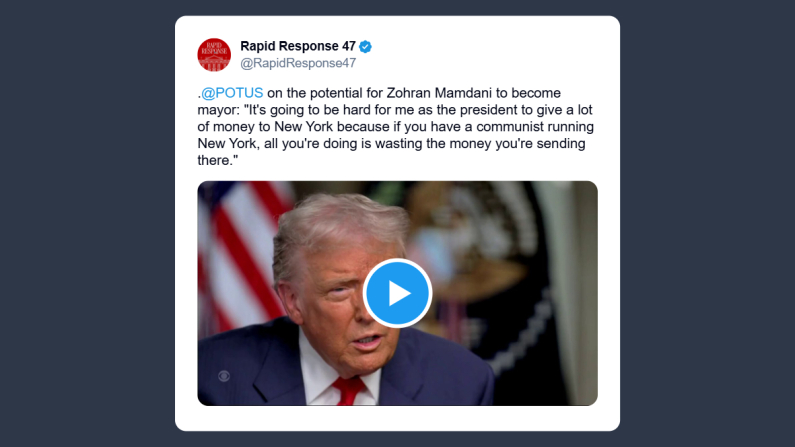Click the red tie in the video frame
The width and height of the screenshot is (795, 447).
(x=348, y=390)
